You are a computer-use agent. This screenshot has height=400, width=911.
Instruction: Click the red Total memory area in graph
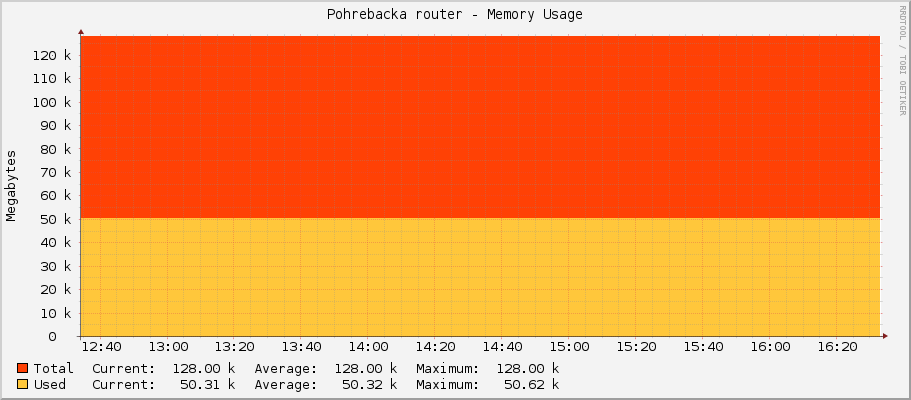[480, 127]
